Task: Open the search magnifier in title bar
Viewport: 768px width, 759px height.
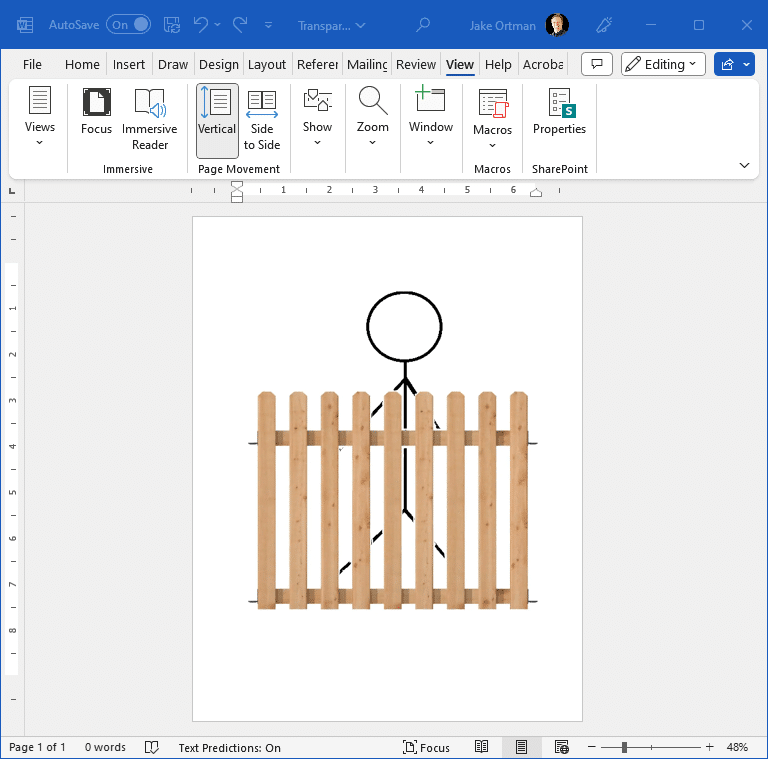Action: pyautogui.click(x=423, y=24)
